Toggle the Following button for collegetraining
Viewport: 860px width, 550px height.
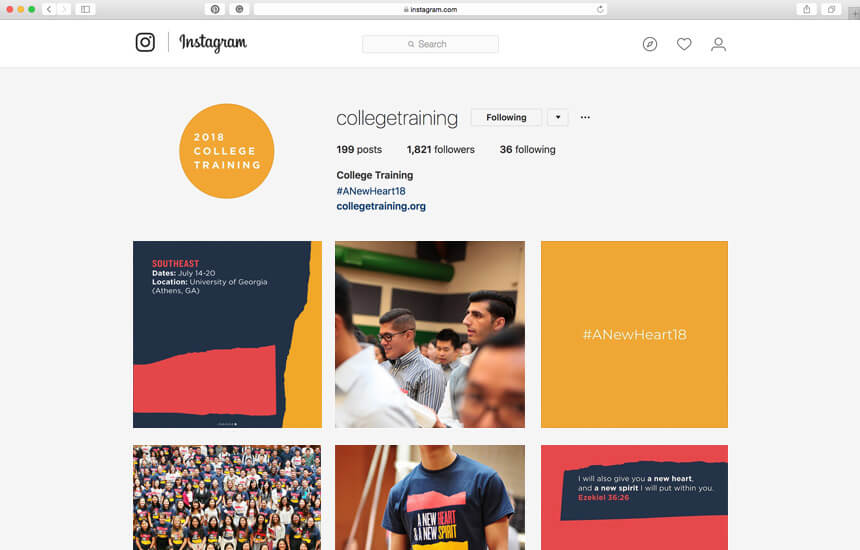tap(506, 117)
